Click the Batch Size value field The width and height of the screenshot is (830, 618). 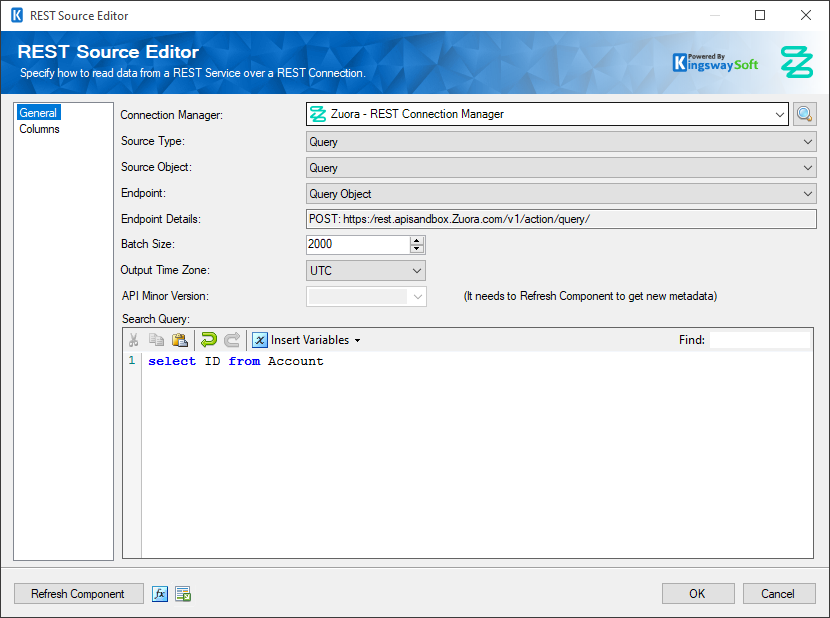point(358,244)
